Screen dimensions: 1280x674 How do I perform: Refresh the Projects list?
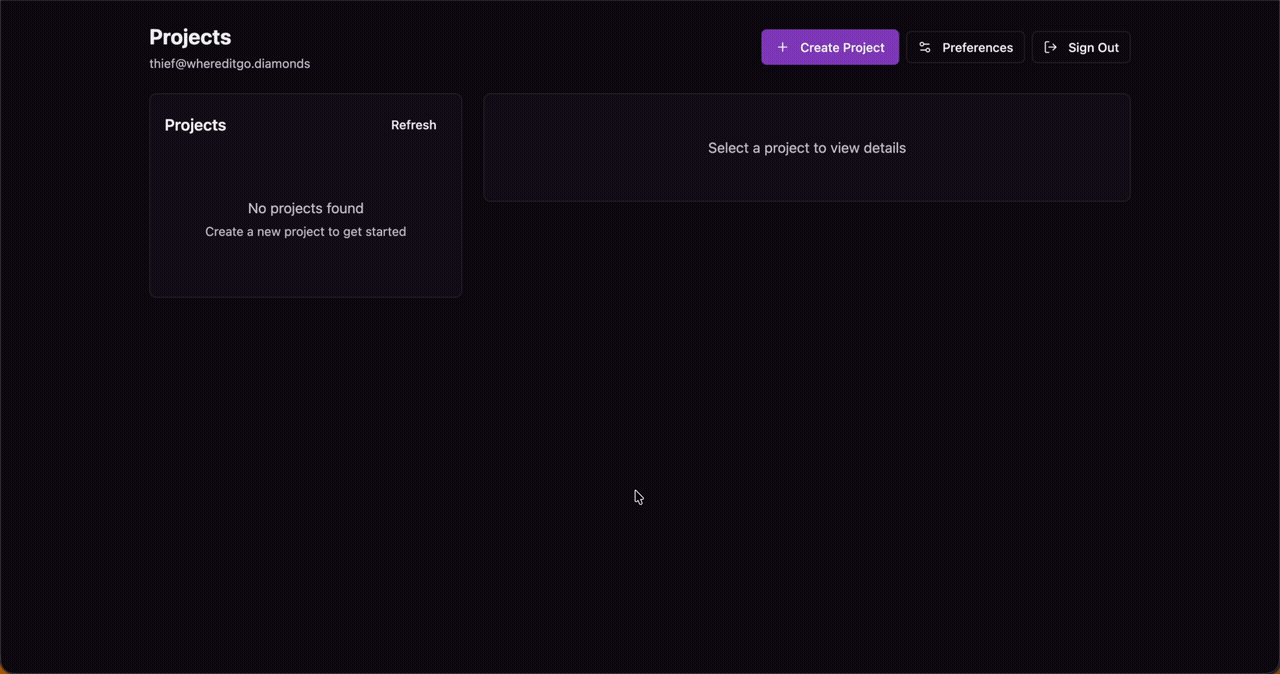(413, 124)
